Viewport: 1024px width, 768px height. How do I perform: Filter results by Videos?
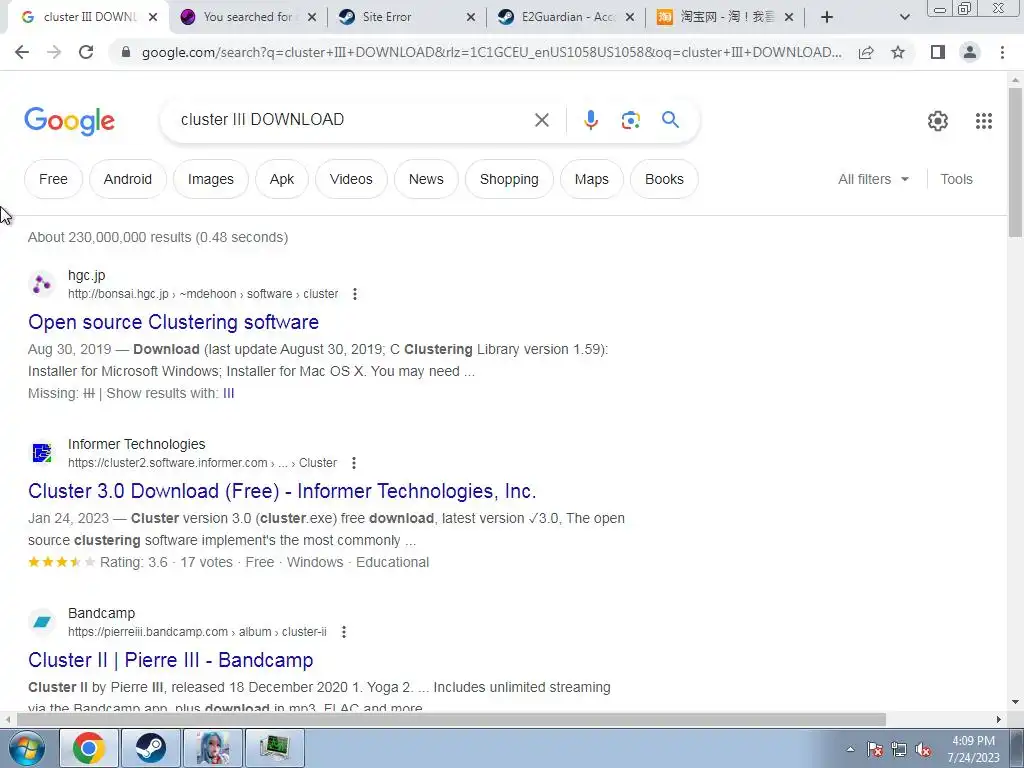[x=351, y=179]
